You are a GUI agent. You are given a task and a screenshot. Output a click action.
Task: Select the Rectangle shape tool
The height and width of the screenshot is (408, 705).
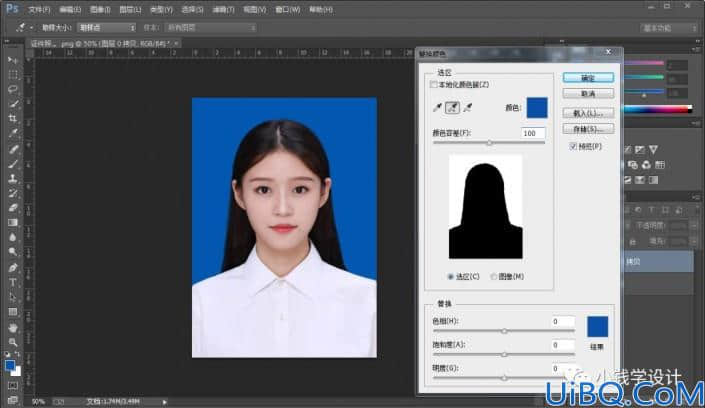coord(13,312)
